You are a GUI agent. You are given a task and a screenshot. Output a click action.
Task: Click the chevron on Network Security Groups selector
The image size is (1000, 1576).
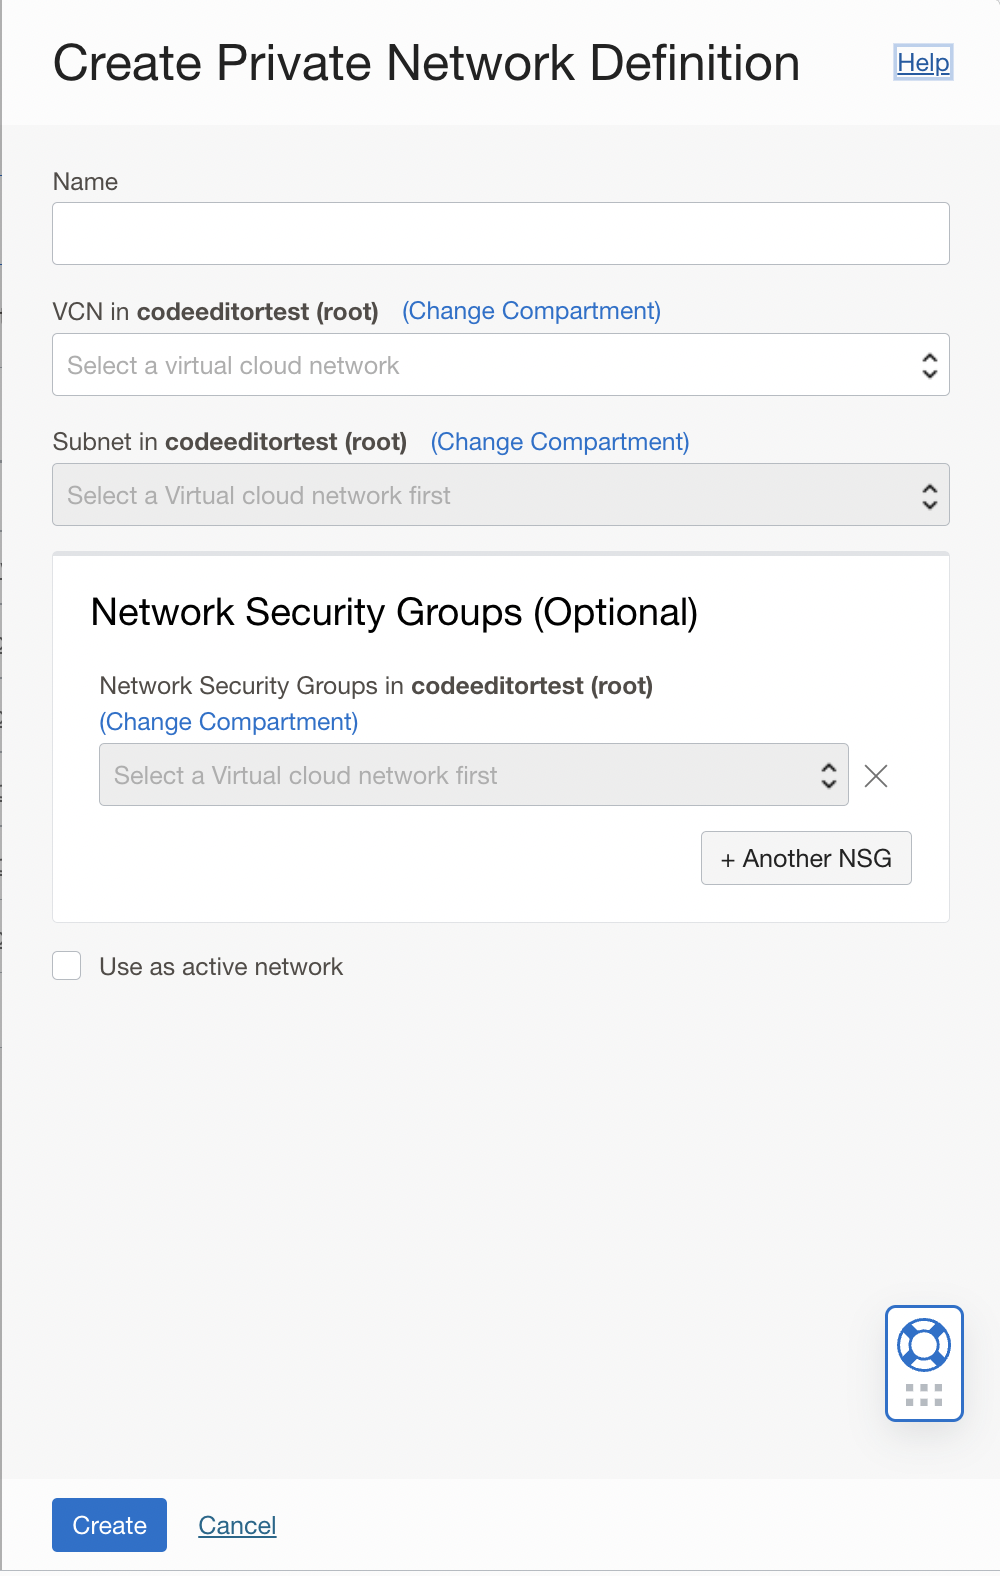click(828, 775)
